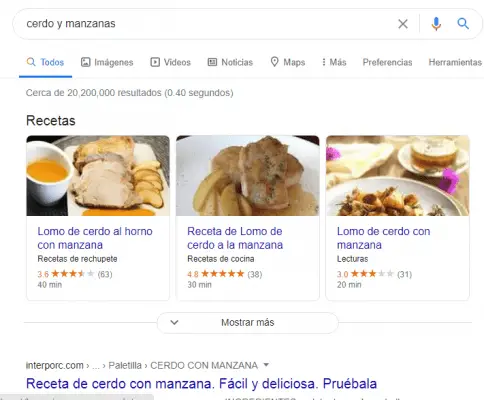Open the Imágenes results tab
This screenshot has width=484, height=400.
click(x=107, y=62)
